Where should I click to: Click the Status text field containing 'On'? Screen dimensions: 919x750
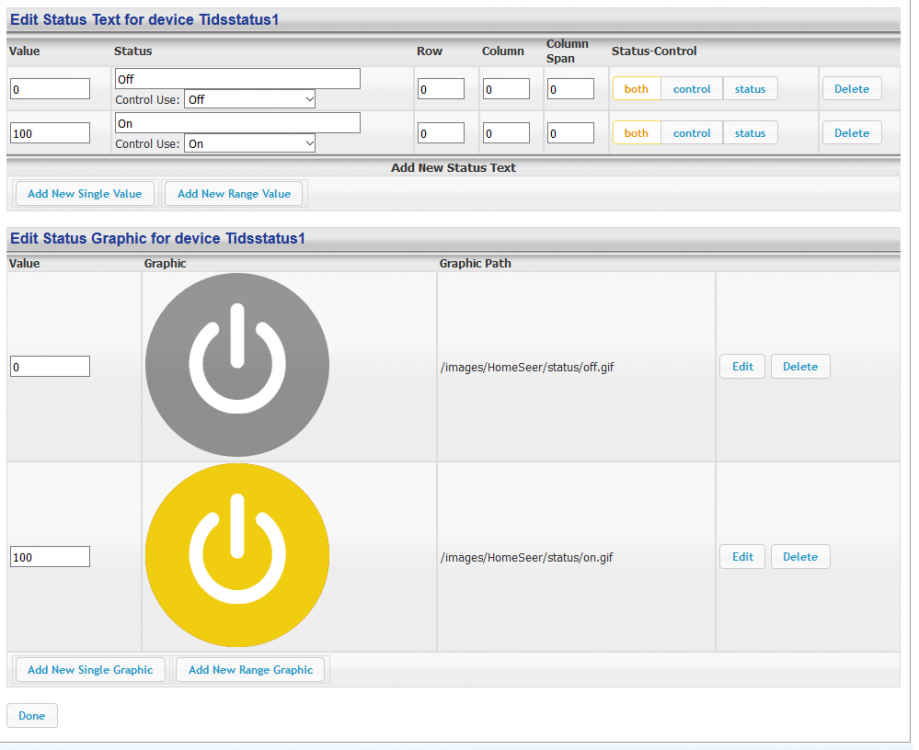237,123
